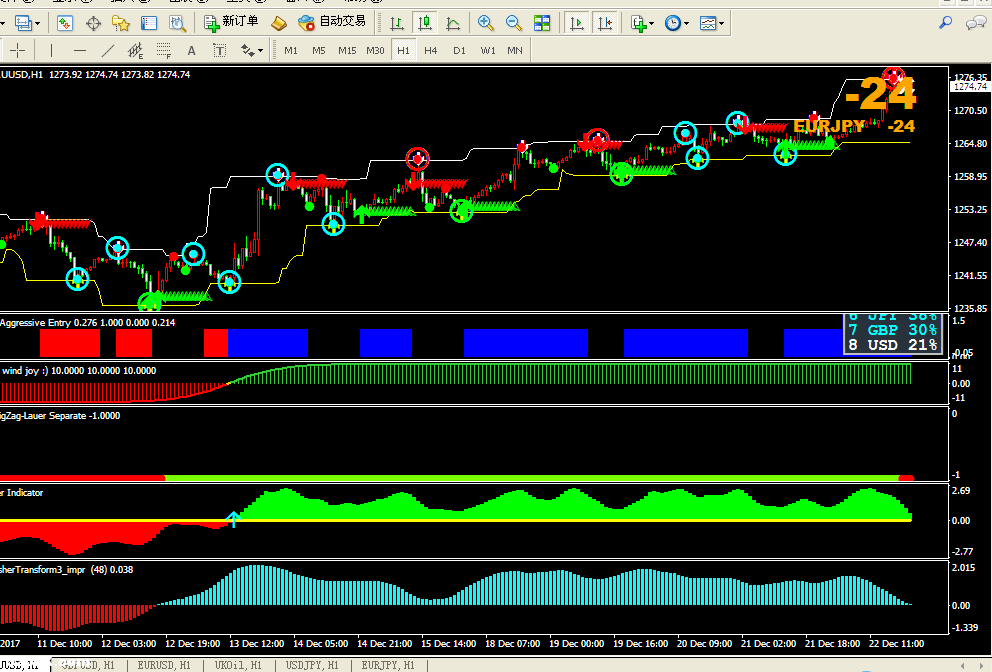
Task: Switch to M30 timeframe
Action: pos(375,51)
